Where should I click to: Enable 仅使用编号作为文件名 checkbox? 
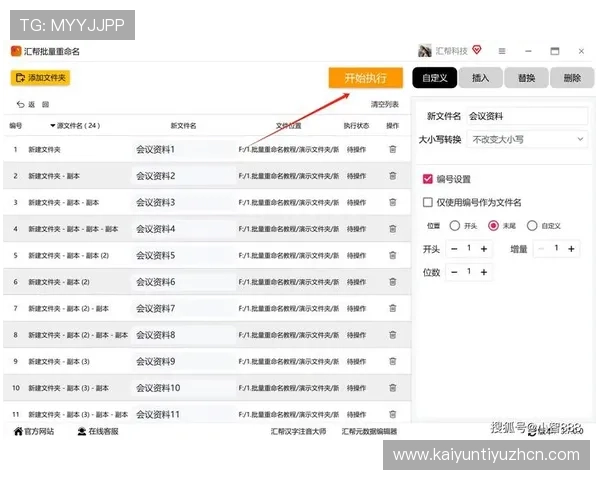coord(427,202)
